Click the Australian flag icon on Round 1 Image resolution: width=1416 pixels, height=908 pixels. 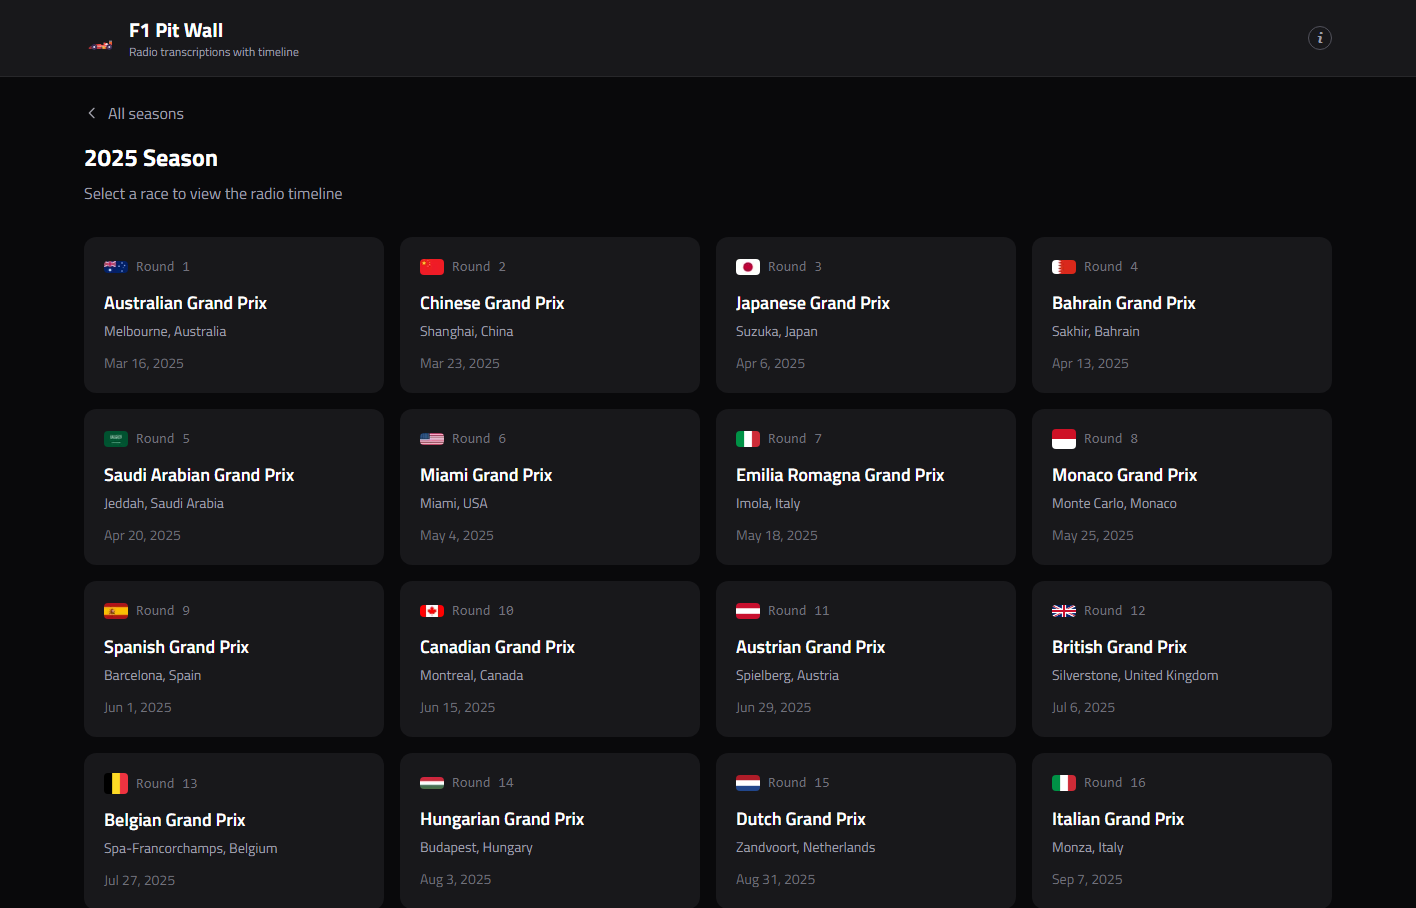coord(116,267)
